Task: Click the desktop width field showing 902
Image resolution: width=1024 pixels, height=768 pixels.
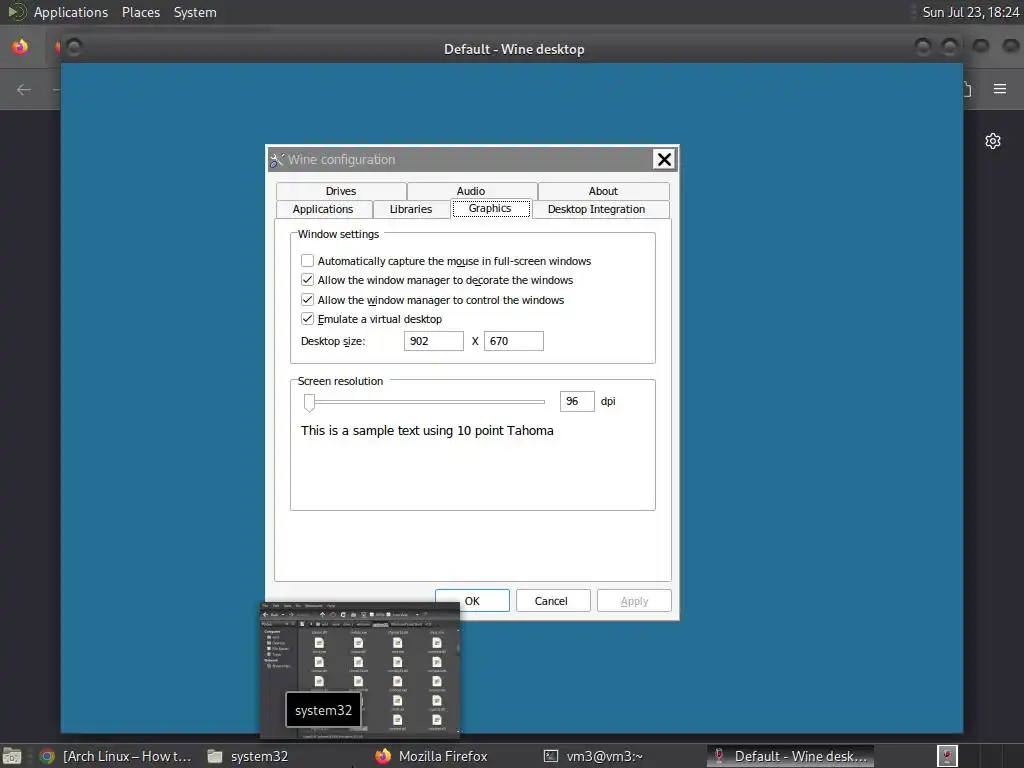Action: [434, 341]
